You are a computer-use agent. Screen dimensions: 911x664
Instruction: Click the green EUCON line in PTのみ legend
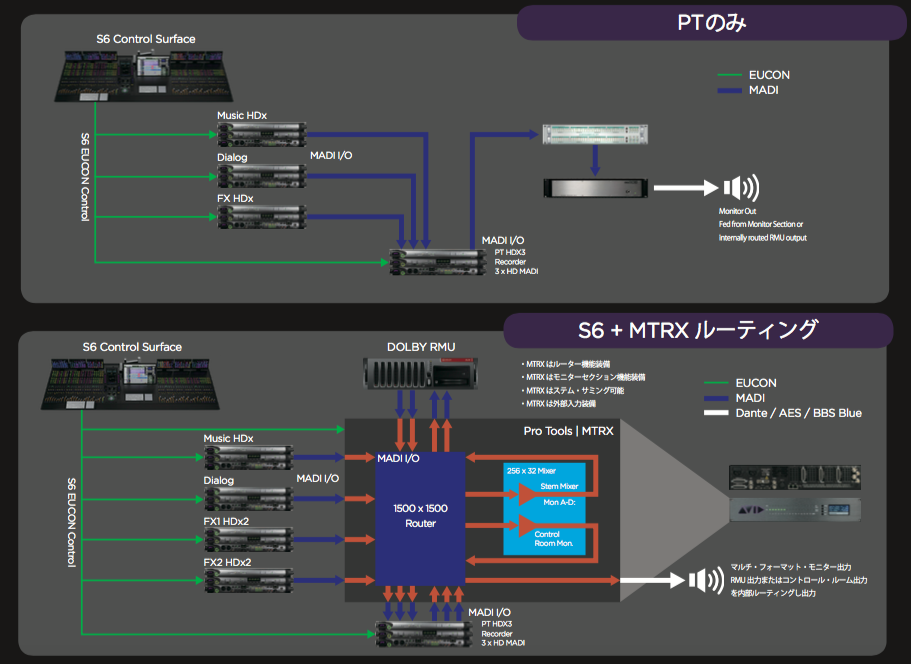730,75
